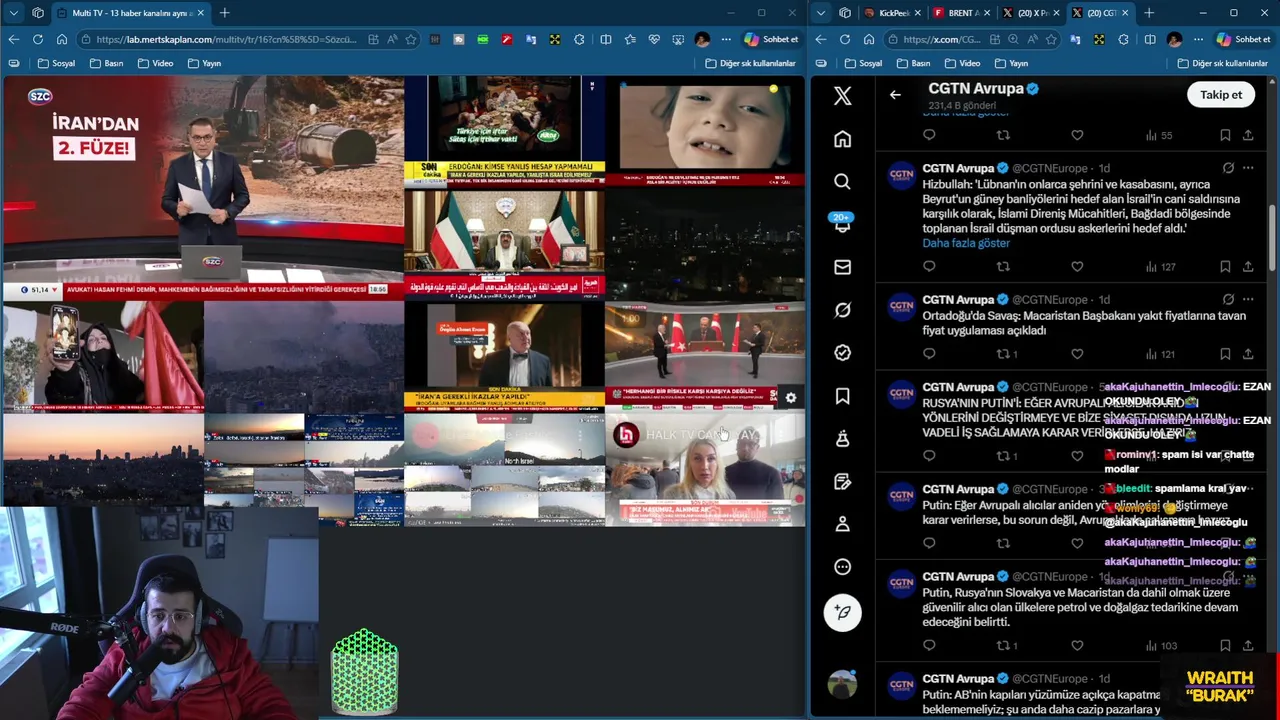Open X bookmarks in the sidebar
Viewport: 1280px width, 720px height.
(842, 396)
